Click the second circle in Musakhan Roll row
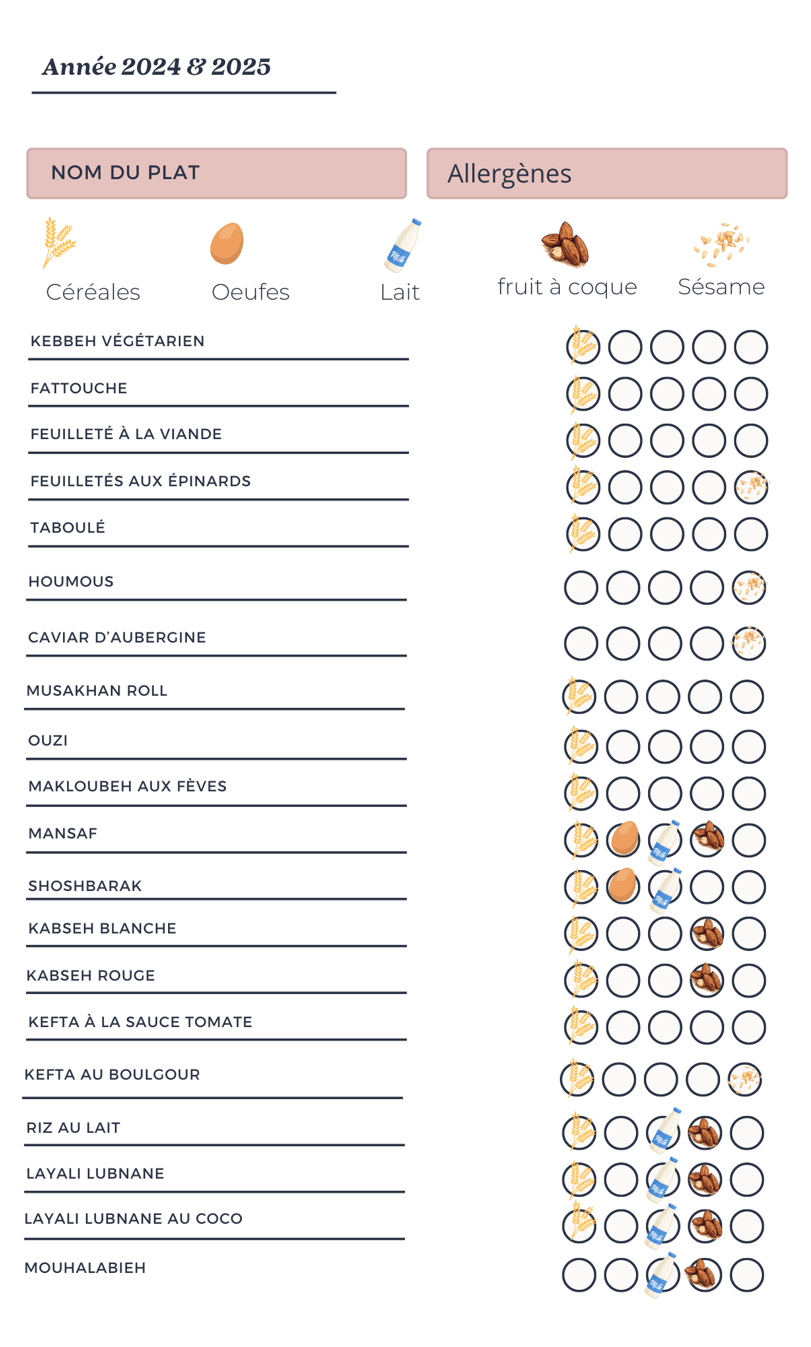The image size is (811, 1347). pos(621,696)
